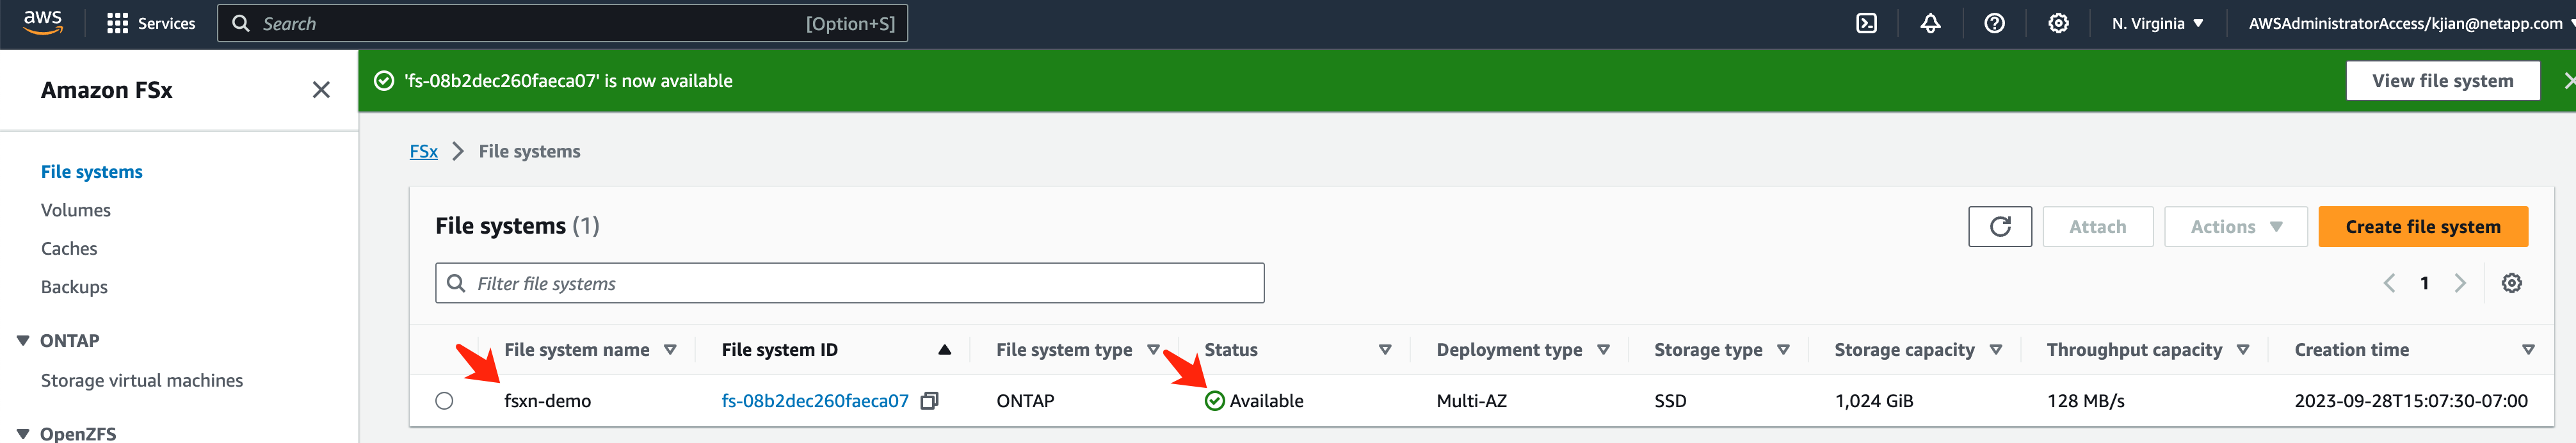Open the Services grid menu

pyautogui.click(x=151, y=23)
